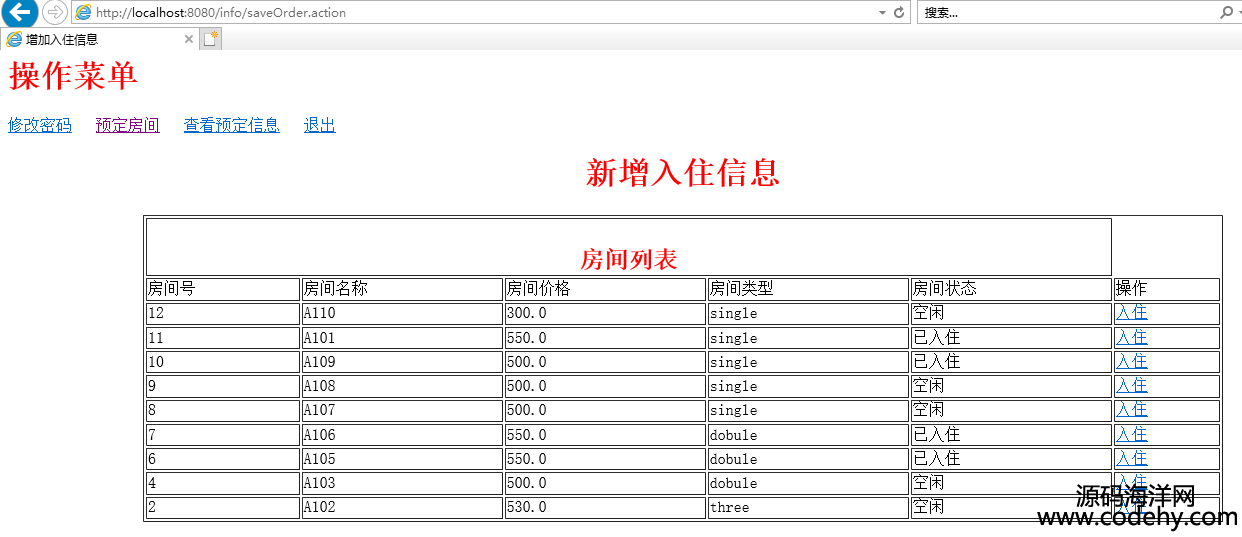Image resolution: width=1242 pixels, height=537 pixels.
Task: Open the 查看预定信息 menu link
Action: 231,125
